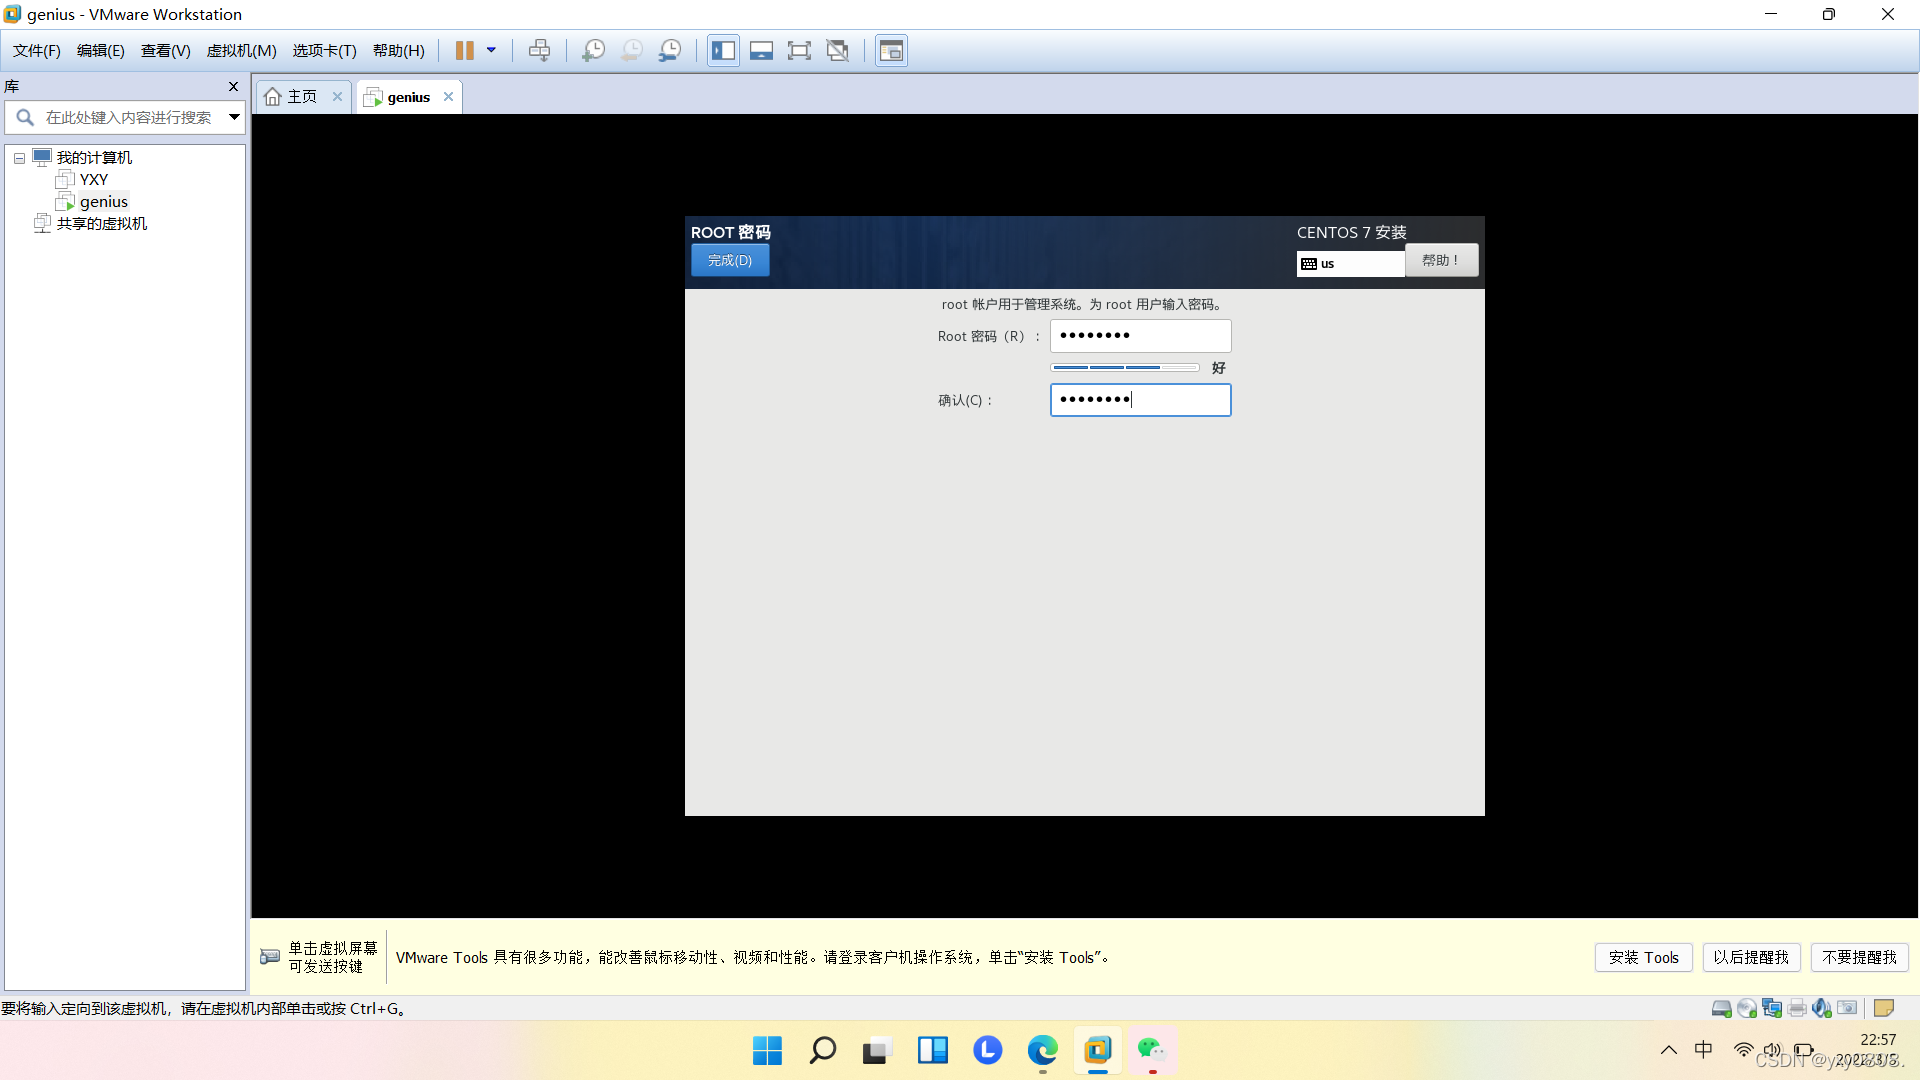
Task: Pause the virtual machine with the pause icon
Action: click(465, 51)
